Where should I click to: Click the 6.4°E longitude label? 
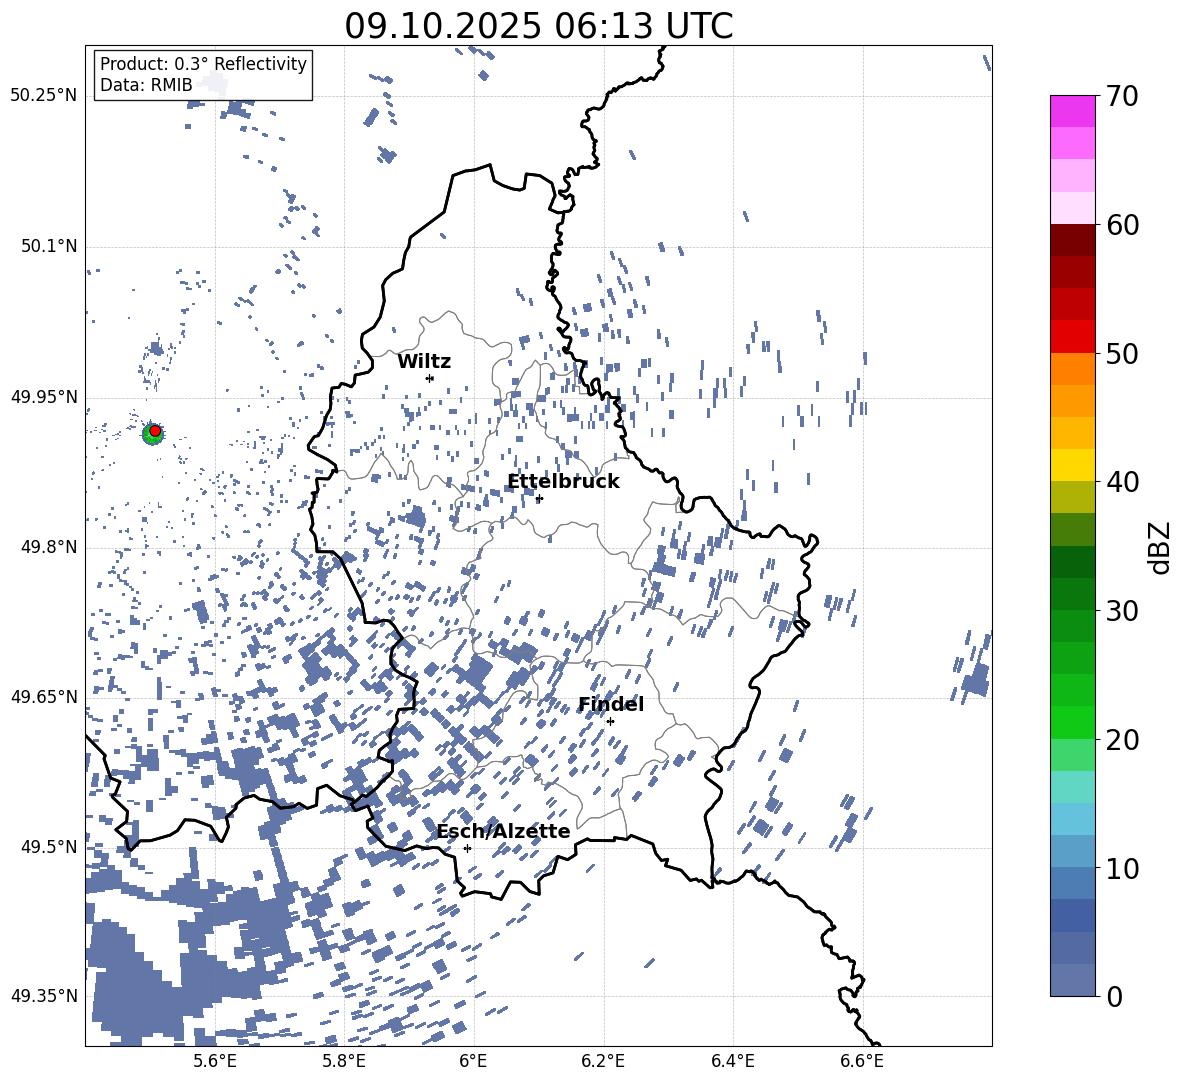(732, 1061)
